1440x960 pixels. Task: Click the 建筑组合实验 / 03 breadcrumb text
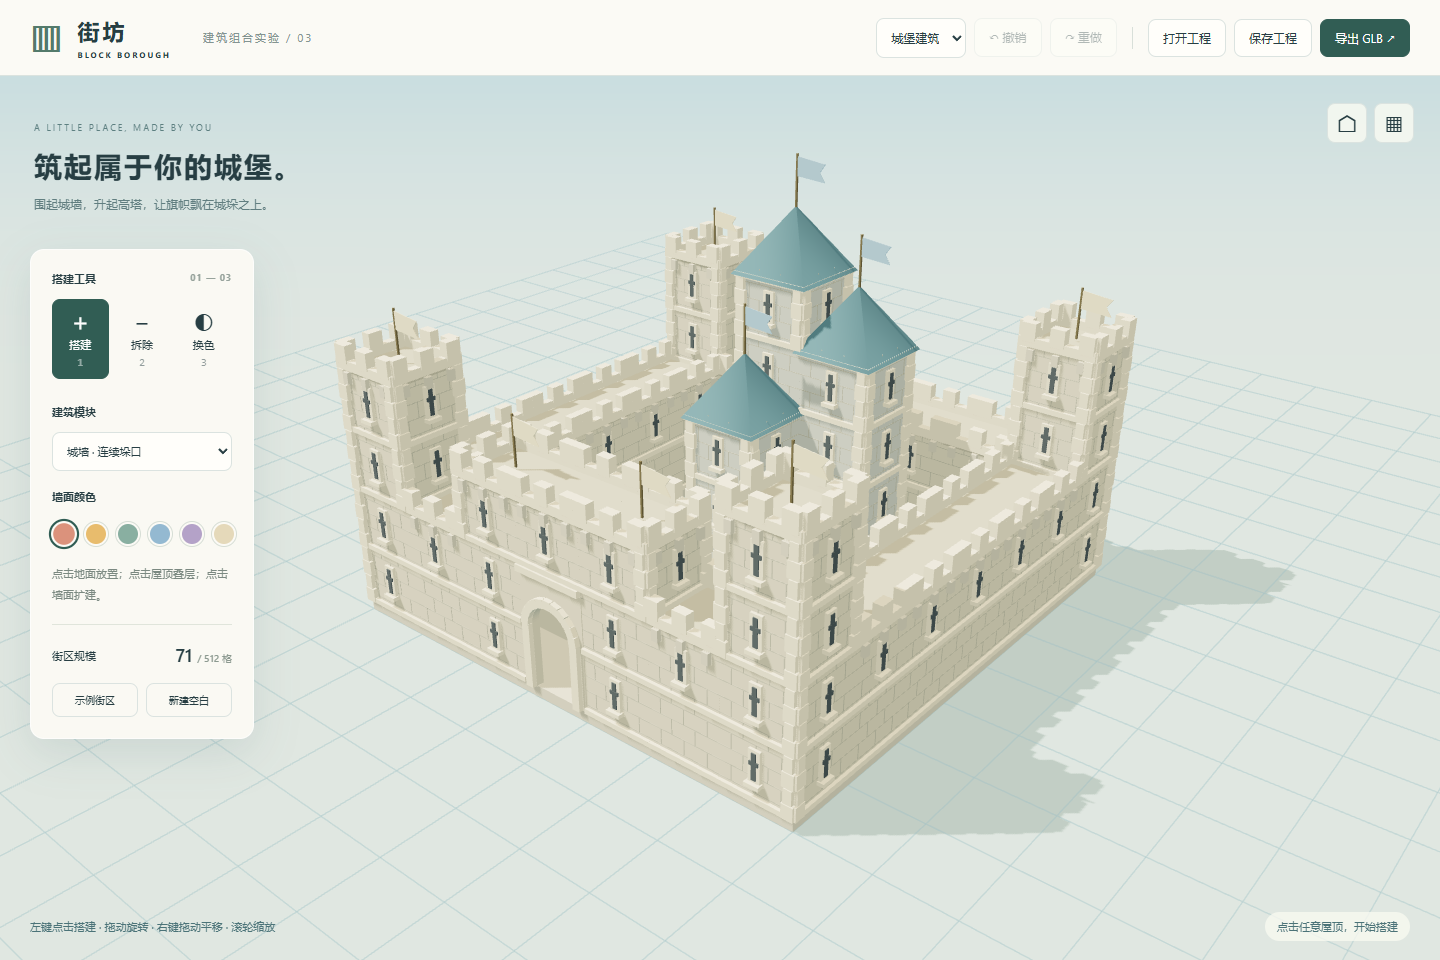pyautogui.click(x=257, y=38)
